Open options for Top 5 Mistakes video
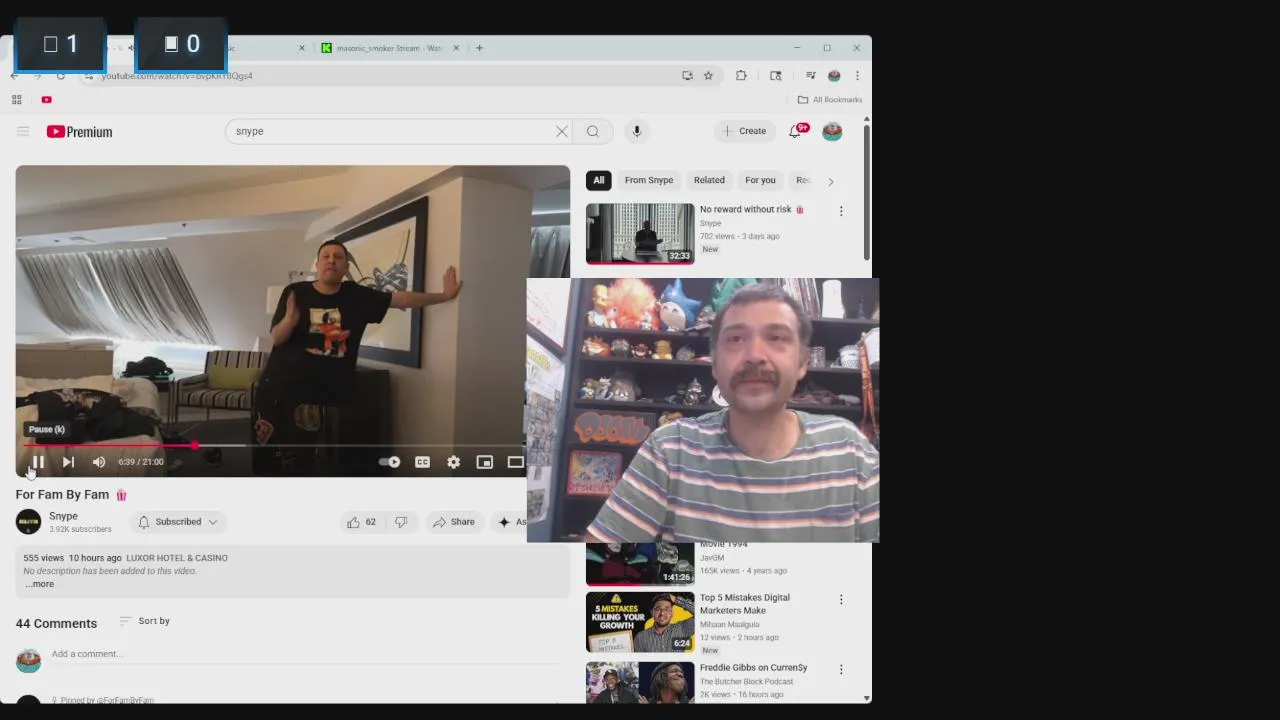The width and height of the screenshot is (1280, 720). tap(841, 599)
